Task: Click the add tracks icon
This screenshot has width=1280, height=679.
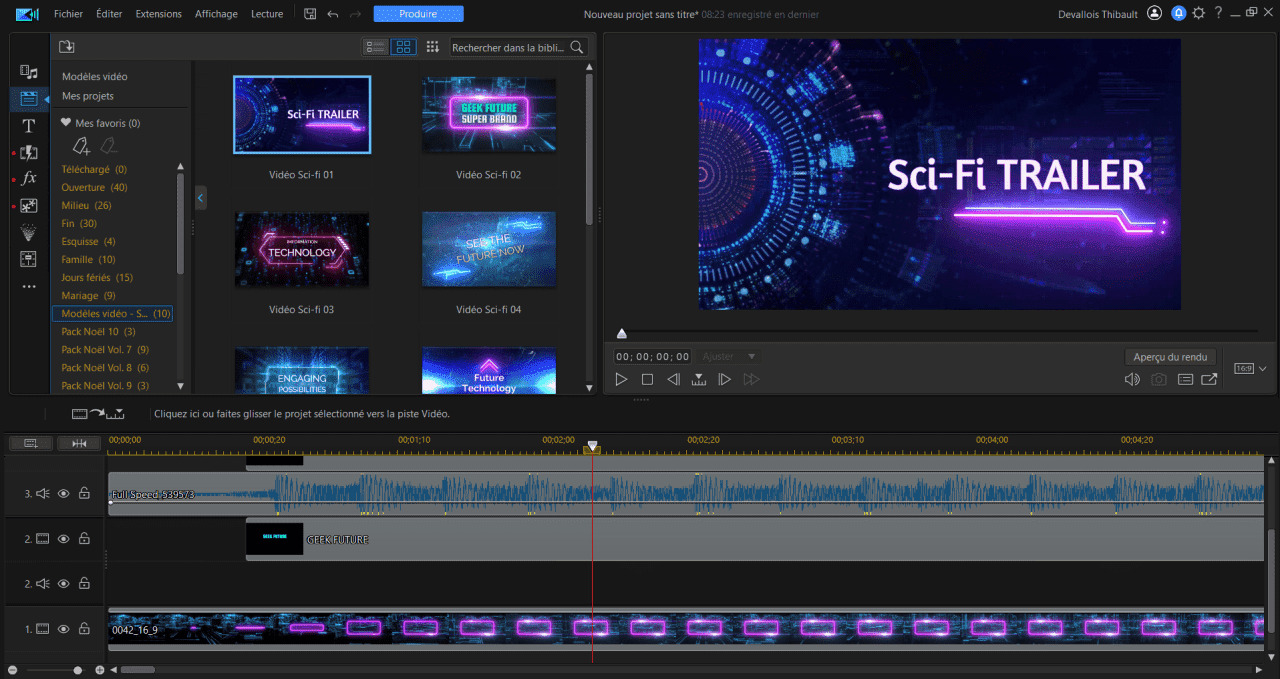Action: click(x=30, y=443)
